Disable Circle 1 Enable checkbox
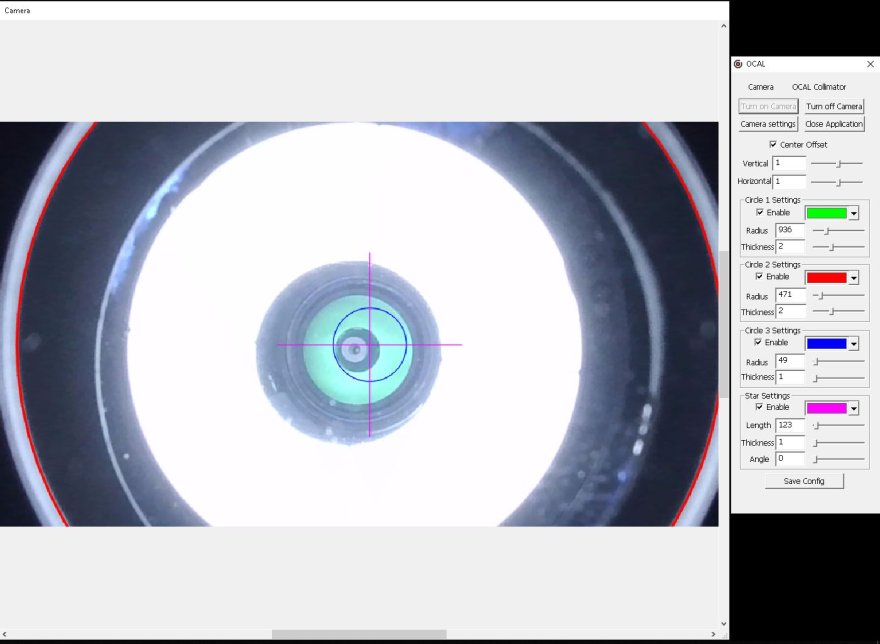 (760, 212)
